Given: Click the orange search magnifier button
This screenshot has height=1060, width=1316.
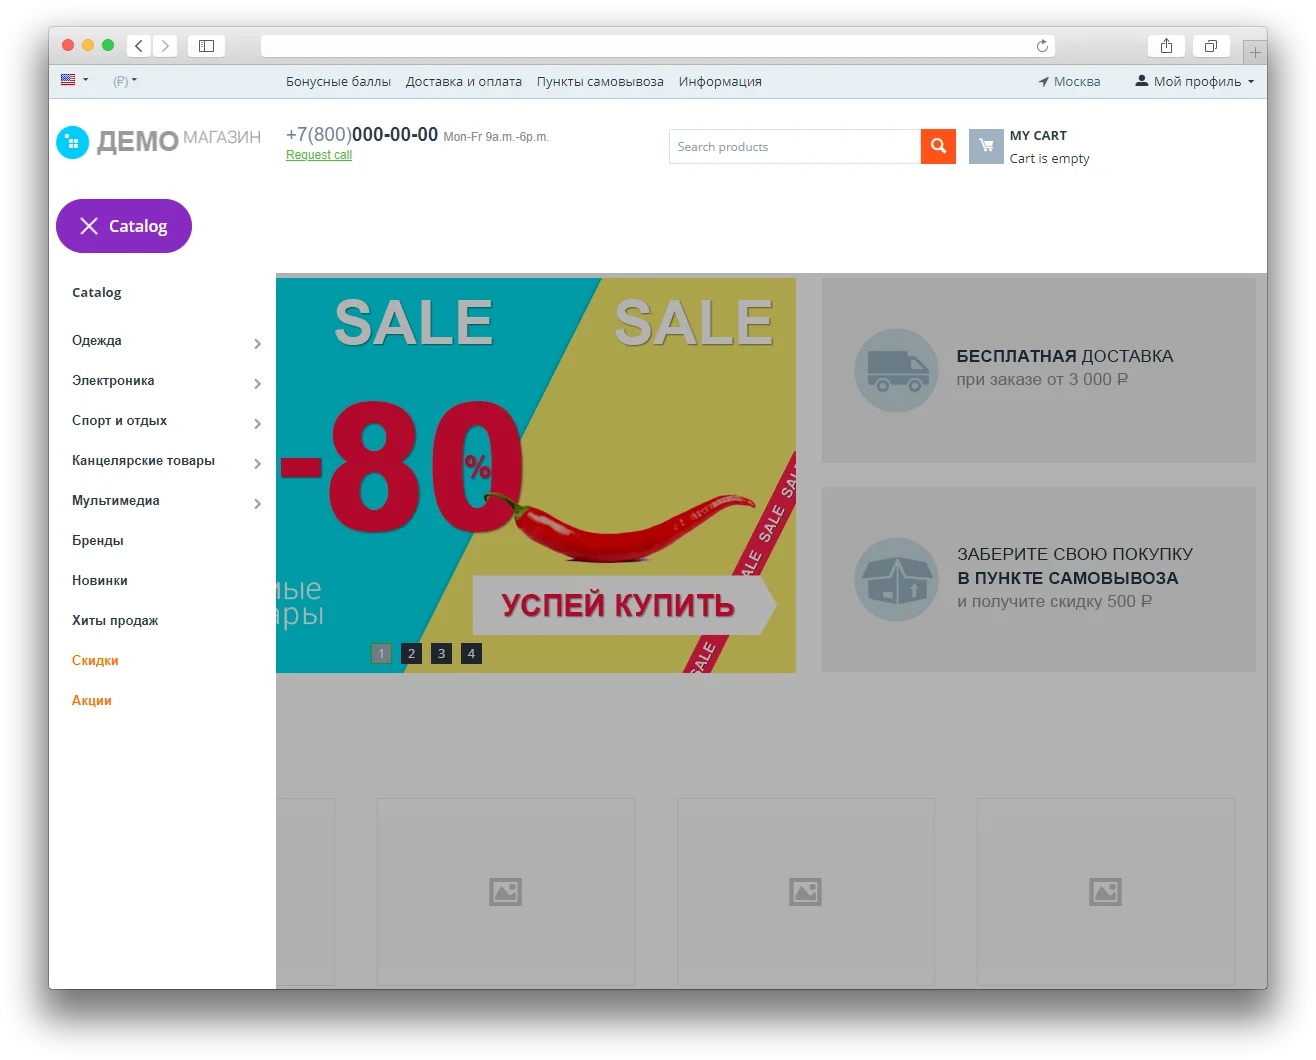Looking at the screenshot, I should coord(938,146).
